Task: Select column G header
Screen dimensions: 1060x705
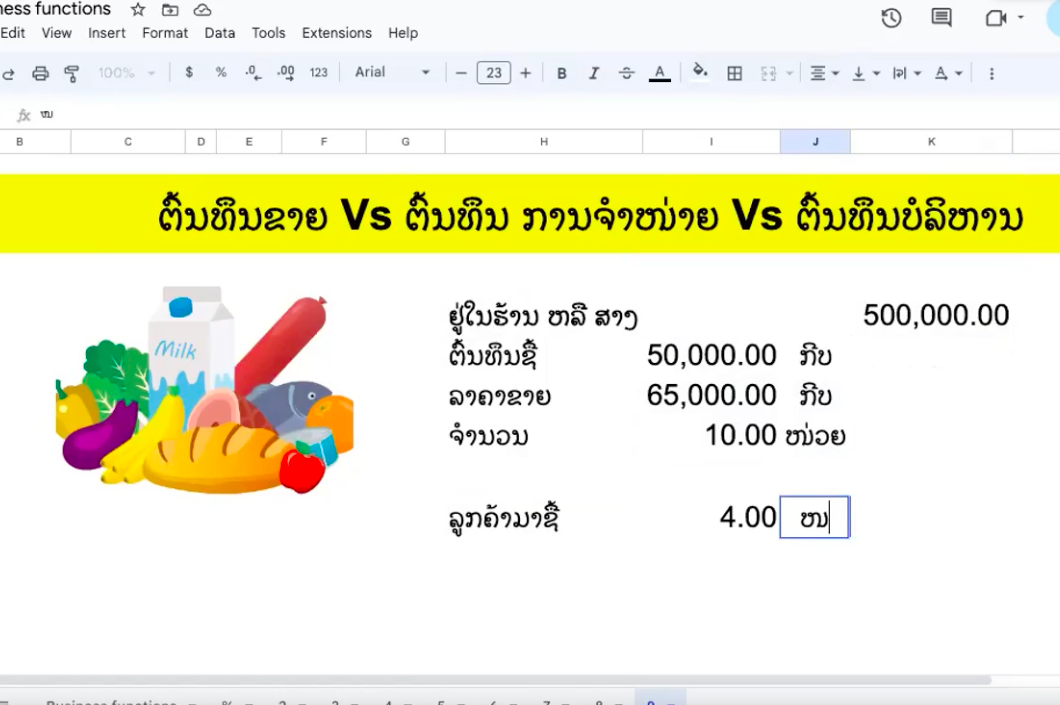Action: [x=406, y=141]
